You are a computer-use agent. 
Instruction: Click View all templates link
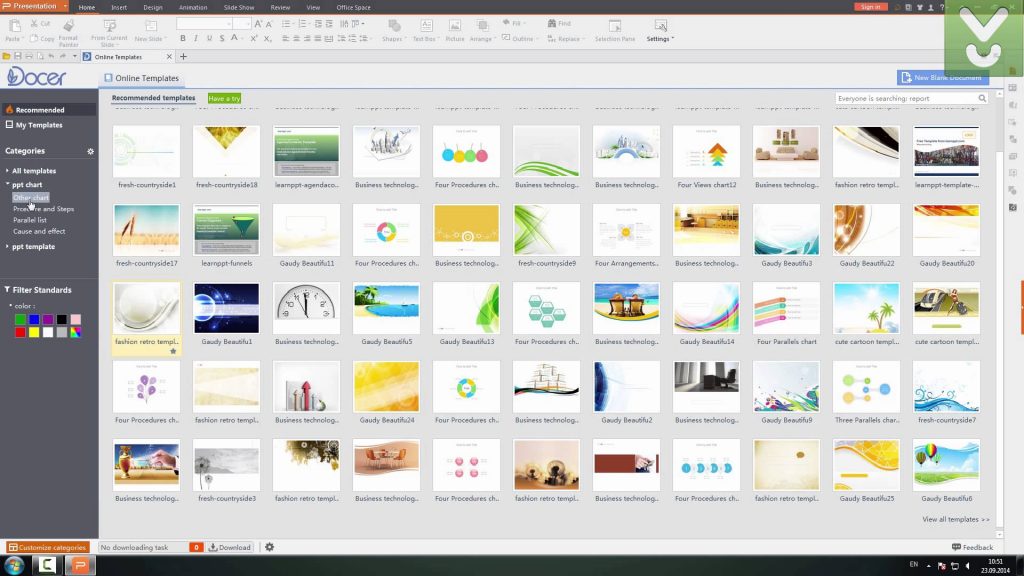955,519
